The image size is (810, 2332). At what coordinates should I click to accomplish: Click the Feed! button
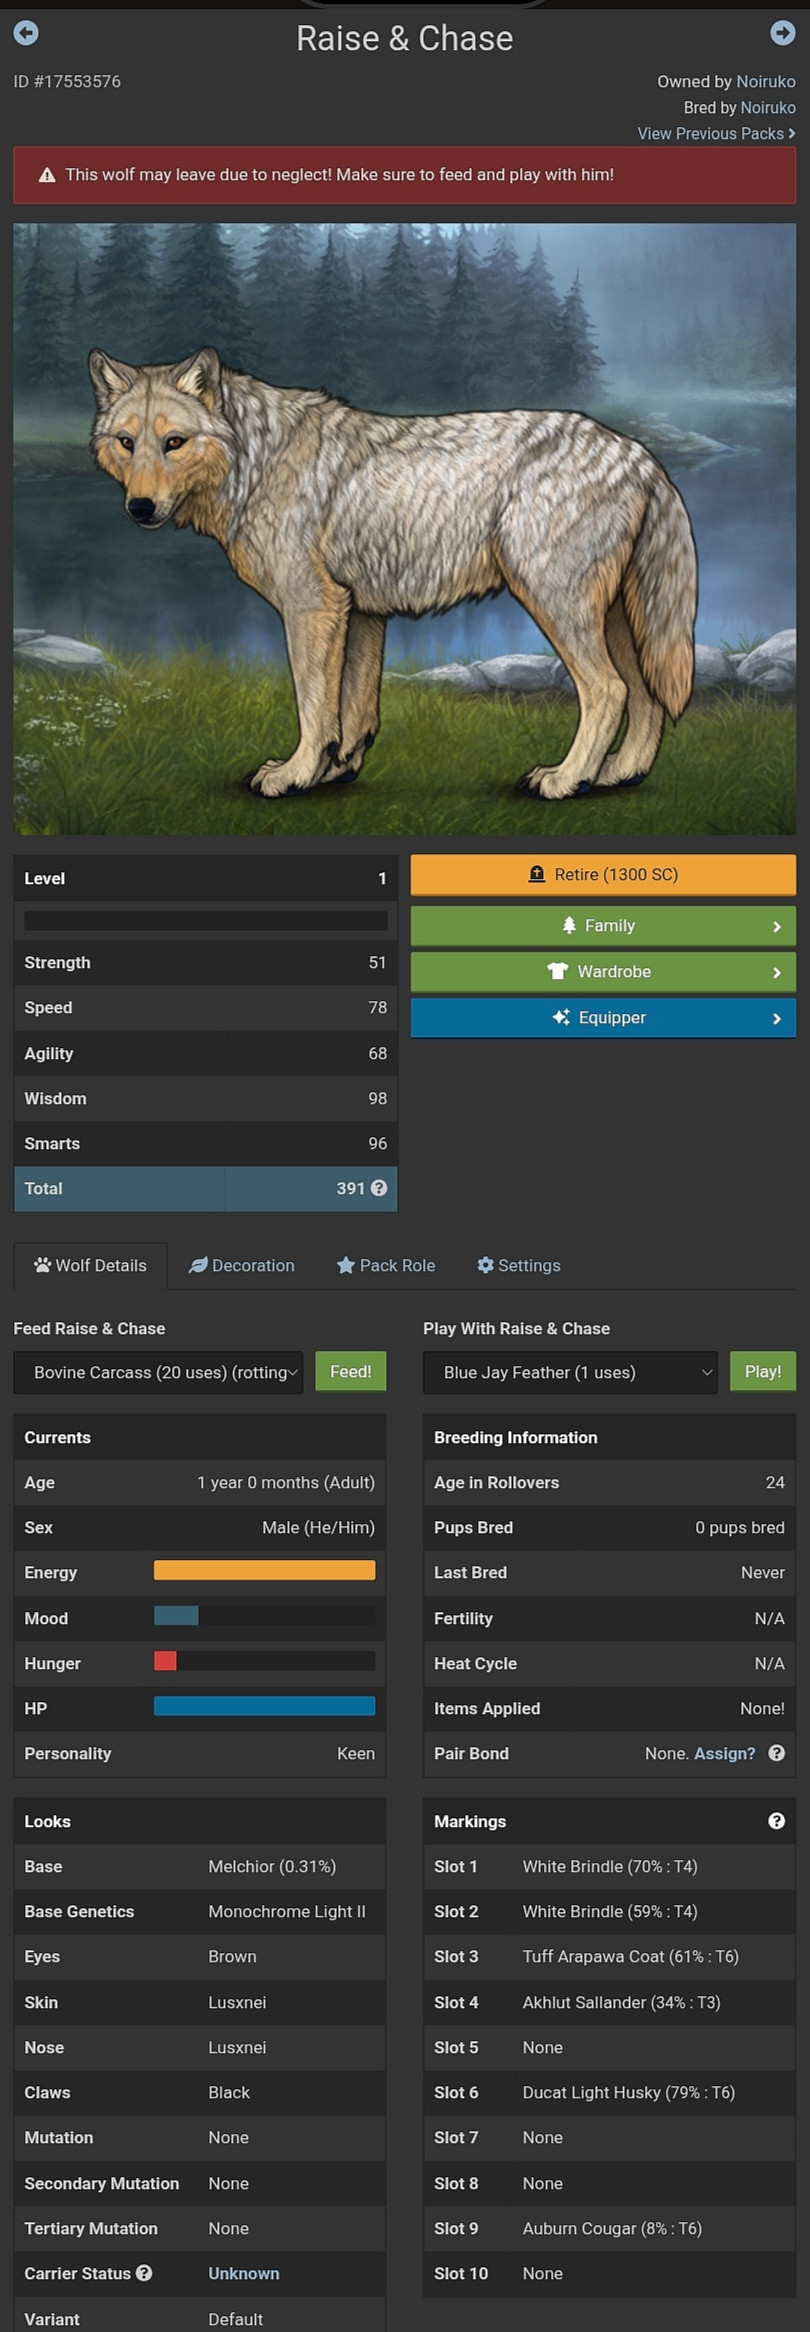click(x=351, y=1371)
